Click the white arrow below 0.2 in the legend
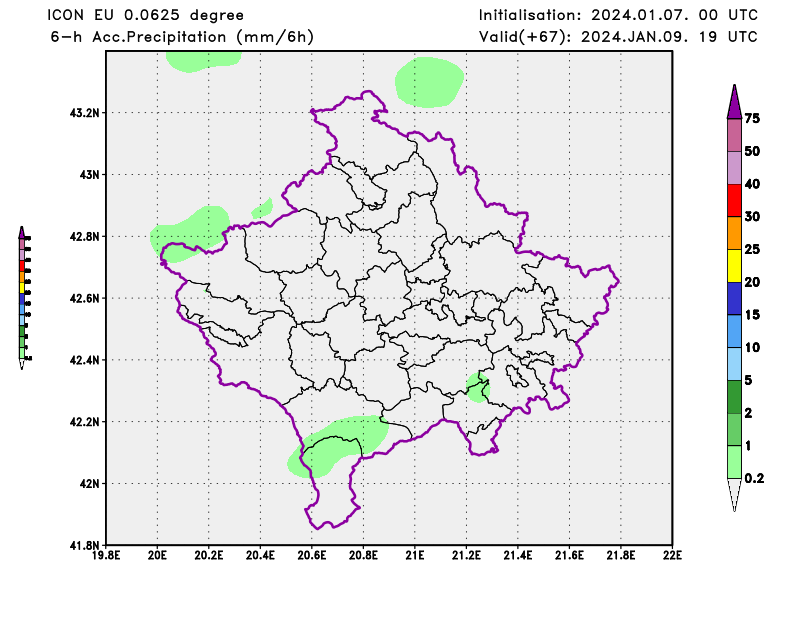800x618 pixels. pos(734,495)
